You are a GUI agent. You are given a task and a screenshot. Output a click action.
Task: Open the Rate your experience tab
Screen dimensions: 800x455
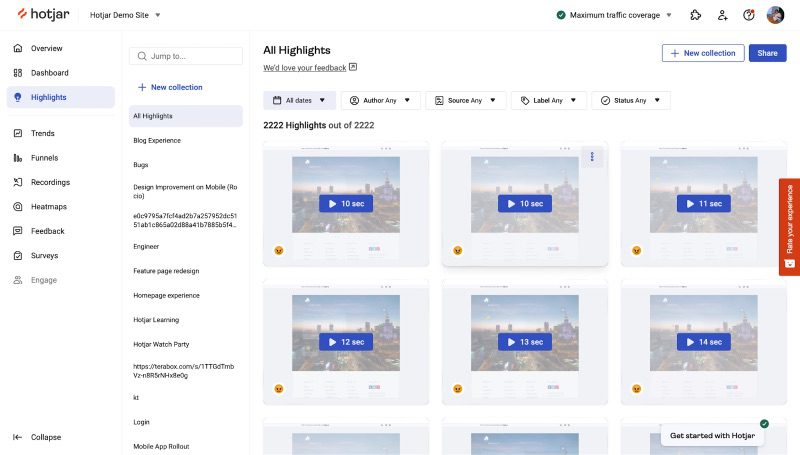tap(789, 227)
